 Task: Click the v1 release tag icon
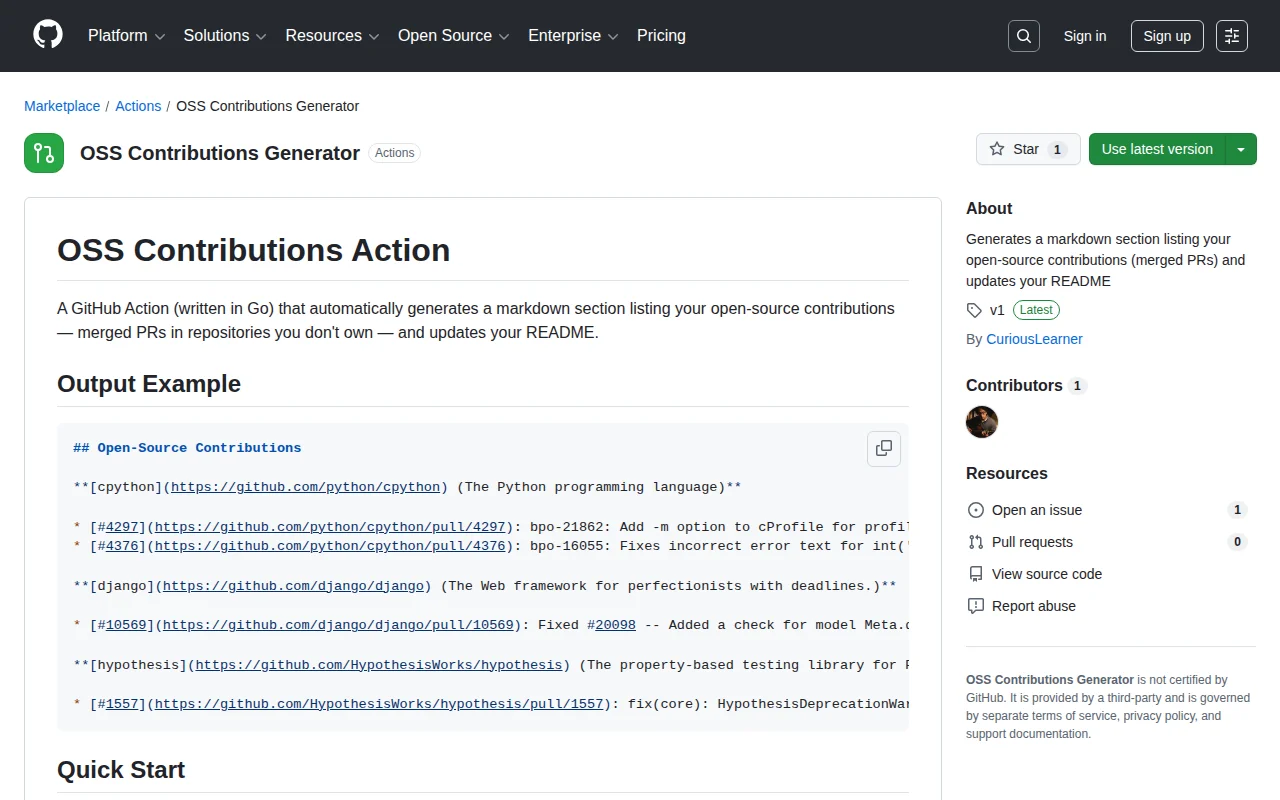pos(974,310)
